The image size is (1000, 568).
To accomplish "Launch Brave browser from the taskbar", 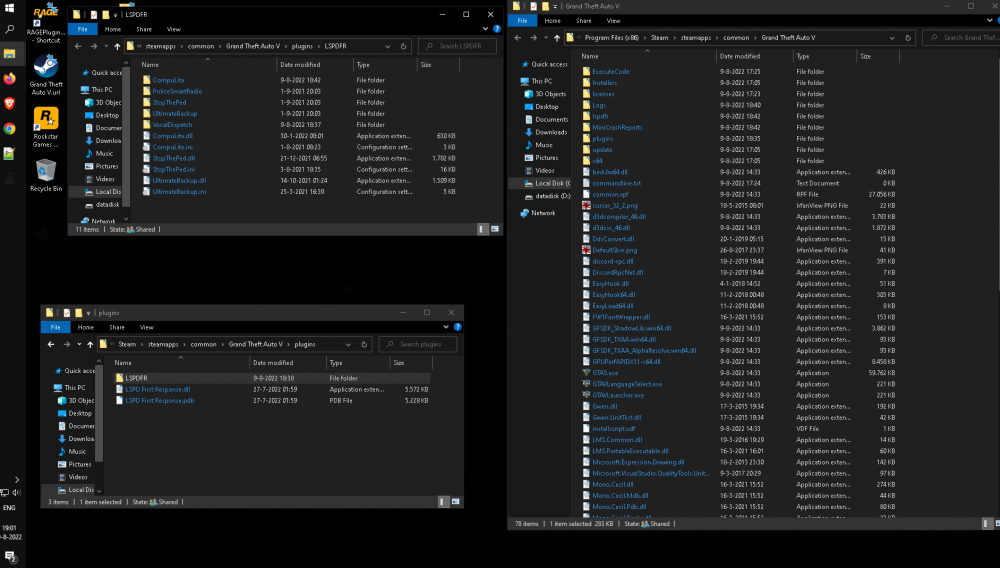I will click(9, 103).
